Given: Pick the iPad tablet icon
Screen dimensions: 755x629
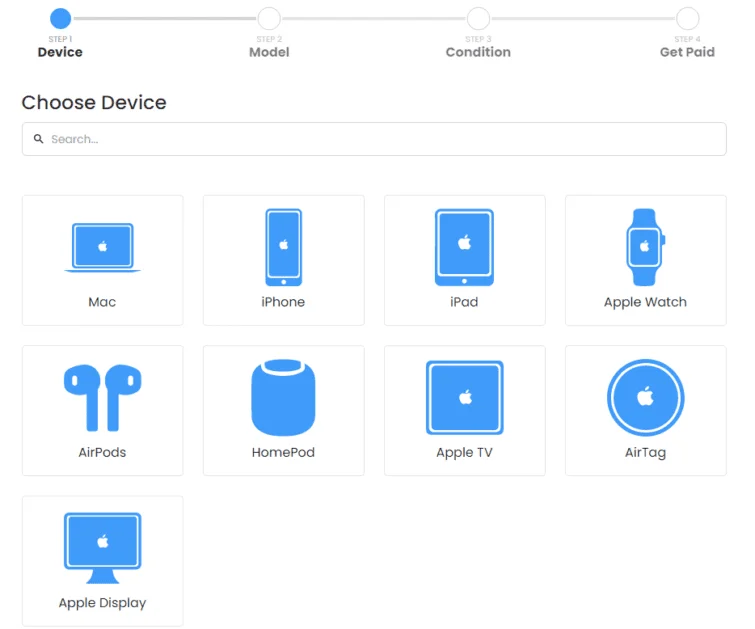Looking at the screenshot, I should coord(464,247).
